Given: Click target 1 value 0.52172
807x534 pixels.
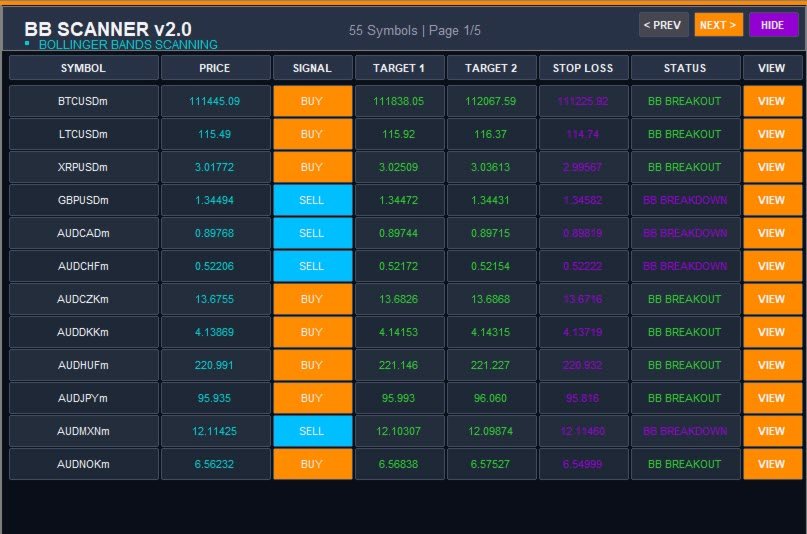Looking at the screenshot, I should pyautogui.click(x=398, y=265).
